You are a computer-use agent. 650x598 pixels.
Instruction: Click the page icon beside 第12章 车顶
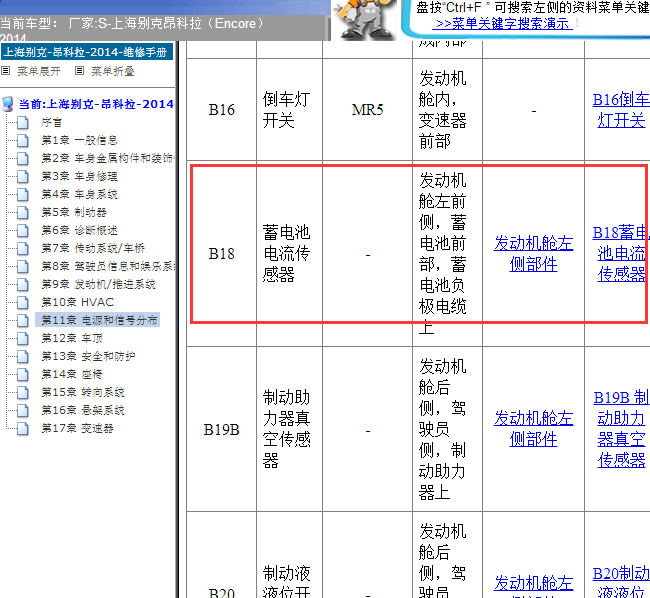point(23,339)
